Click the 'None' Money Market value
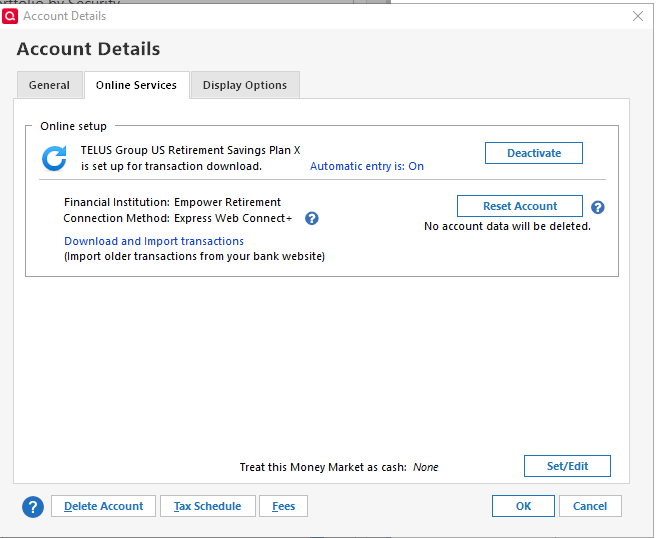656x538 pixels. tap(425, 467)
